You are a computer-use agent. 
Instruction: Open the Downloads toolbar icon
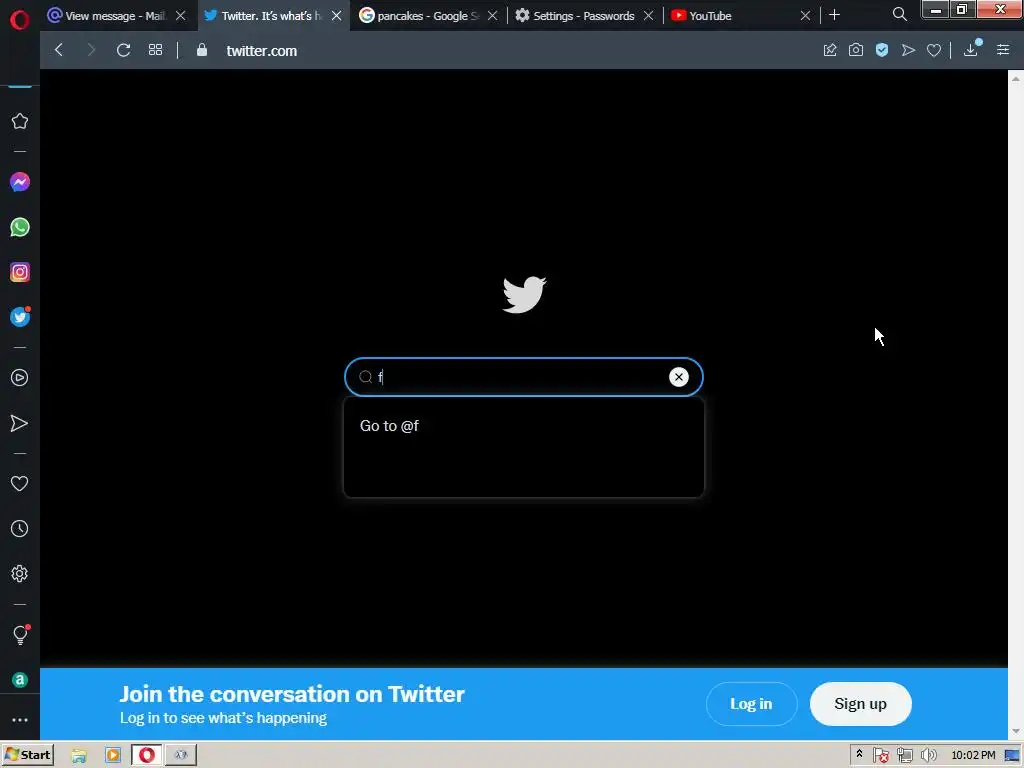[971, 49]
